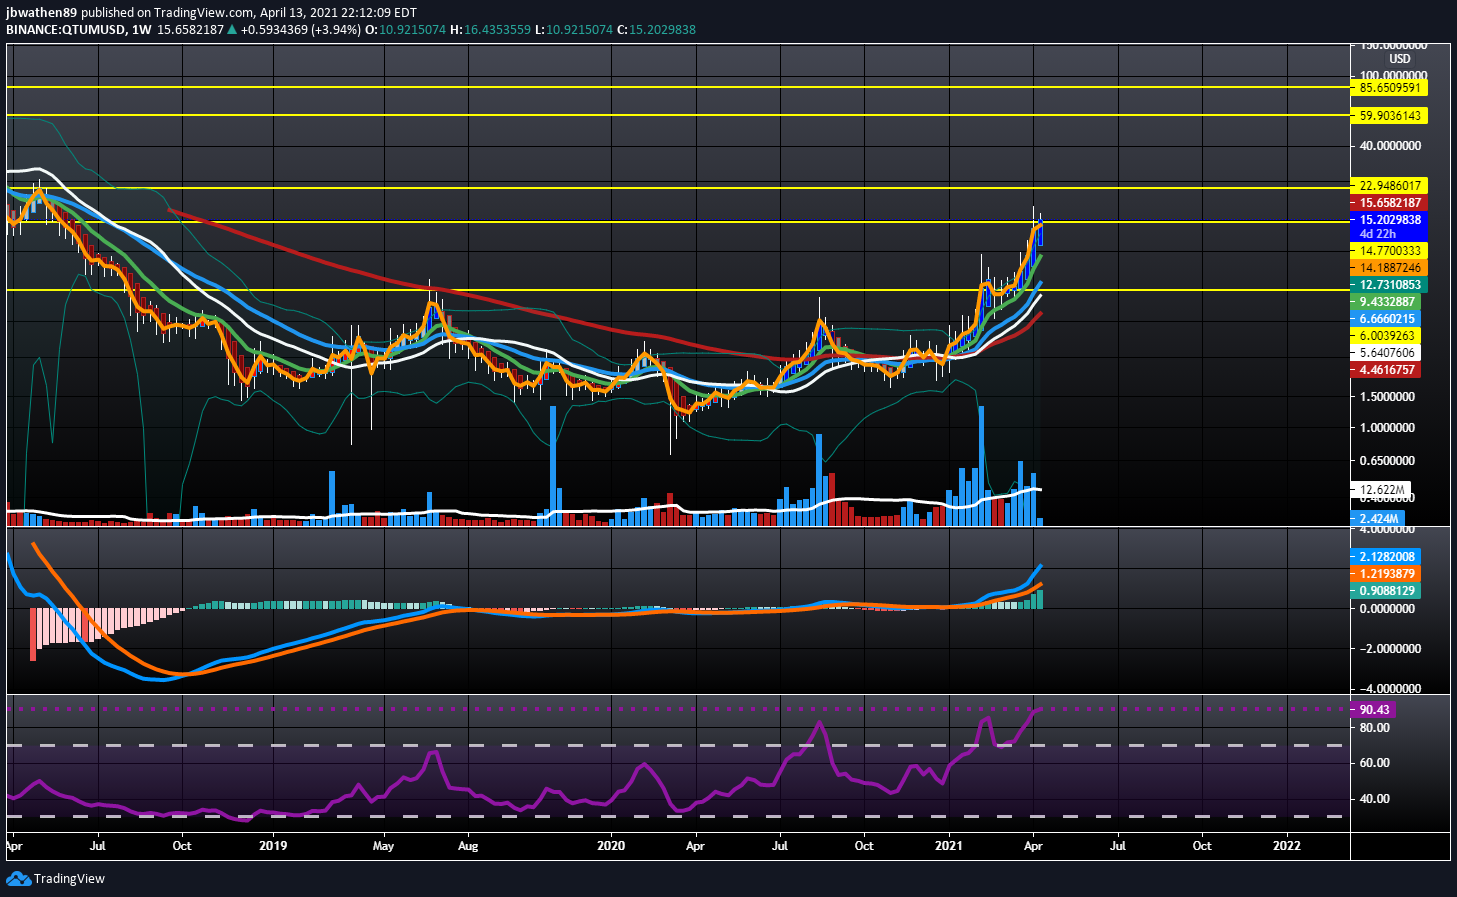This screenshot has width=1457, height=897.
Task: Click the orange 14.1887246 indicator tag
Action: click(x=1389, y=268)
